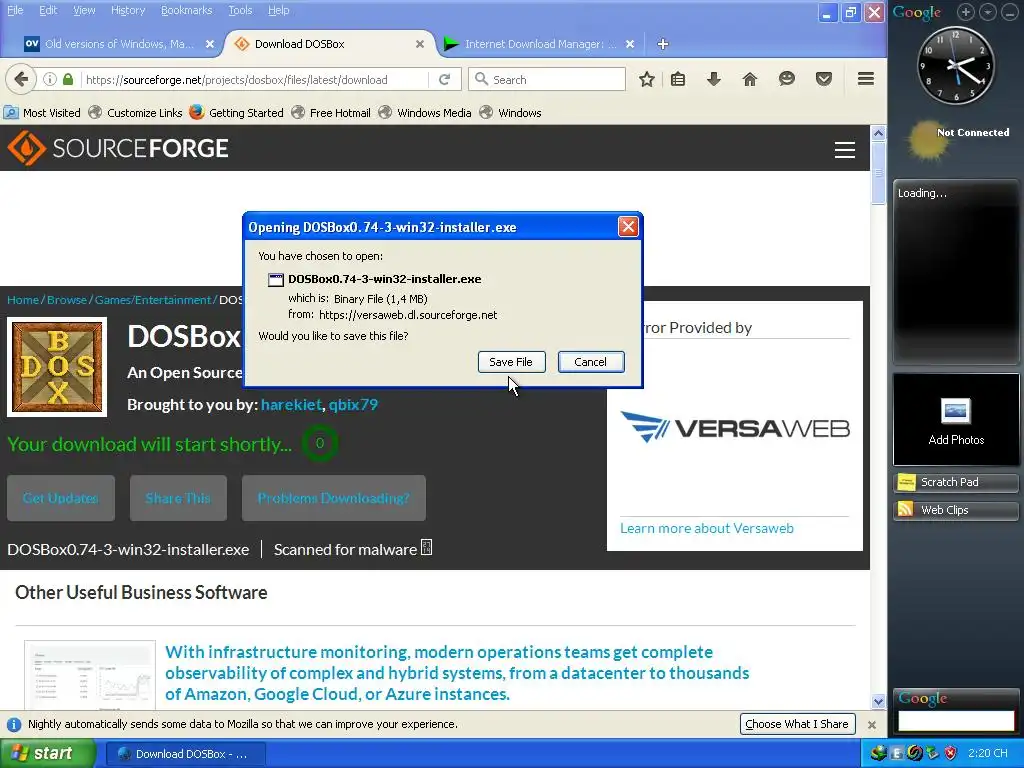Click the smiley feedback icon in toolbar
The width and height of the screenshot is (1024, 768).
click(787, 80)
